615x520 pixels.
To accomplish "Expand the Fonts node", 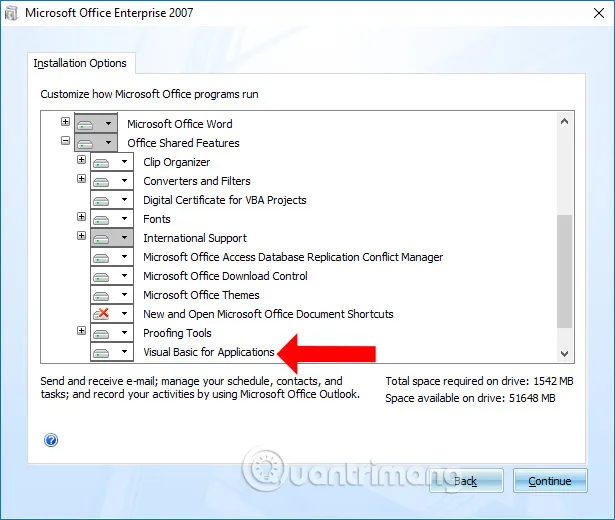I will (82, 216).
